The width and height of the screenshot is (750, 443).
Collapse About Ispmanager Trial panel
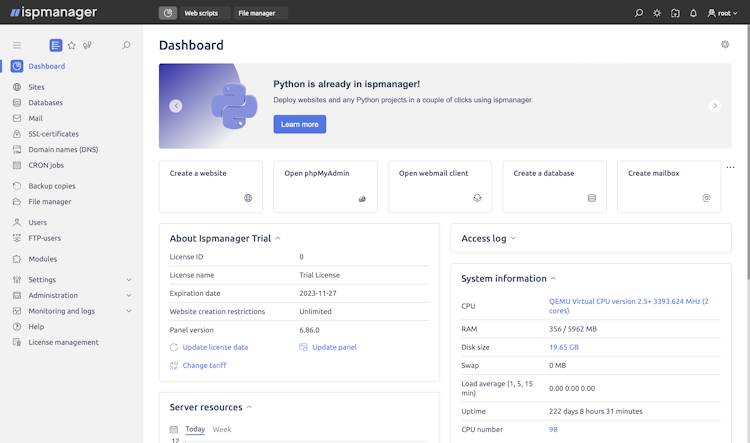278,239
